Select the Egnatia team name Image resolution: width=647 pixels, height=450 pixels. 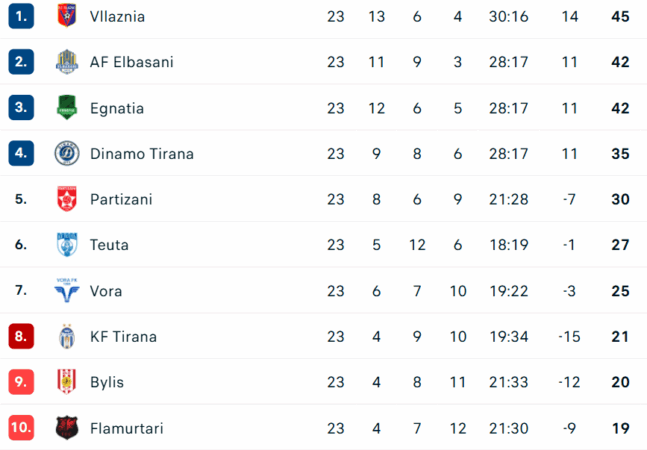pos(116,108)
